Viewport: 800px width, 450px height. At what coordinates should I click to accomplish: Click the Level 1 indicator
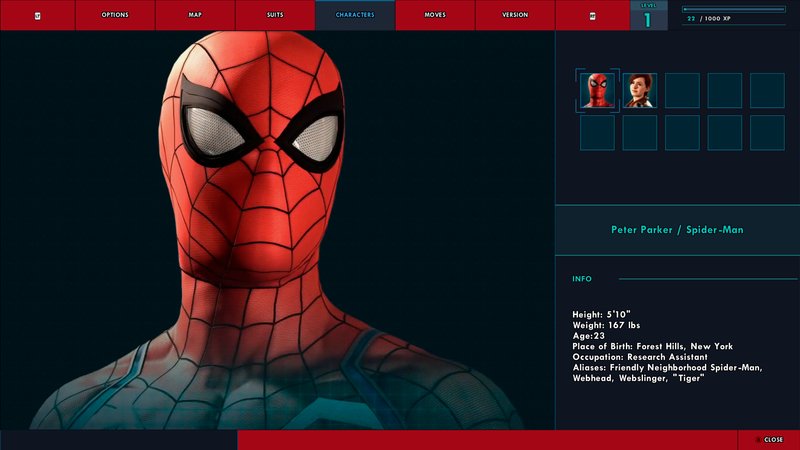coord(648,15)
